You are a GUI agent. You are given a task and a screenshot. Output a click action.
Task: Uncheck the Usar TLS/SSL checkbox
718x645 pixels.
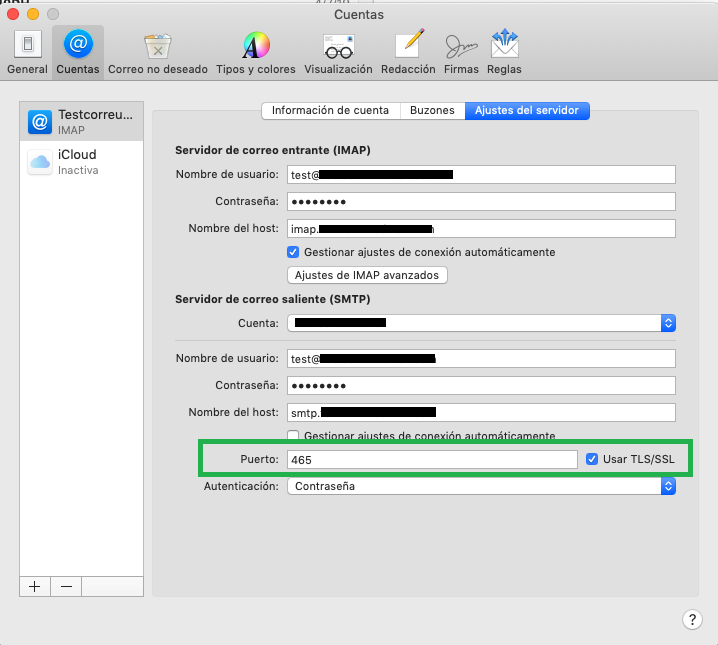click(x=594, y=459)
